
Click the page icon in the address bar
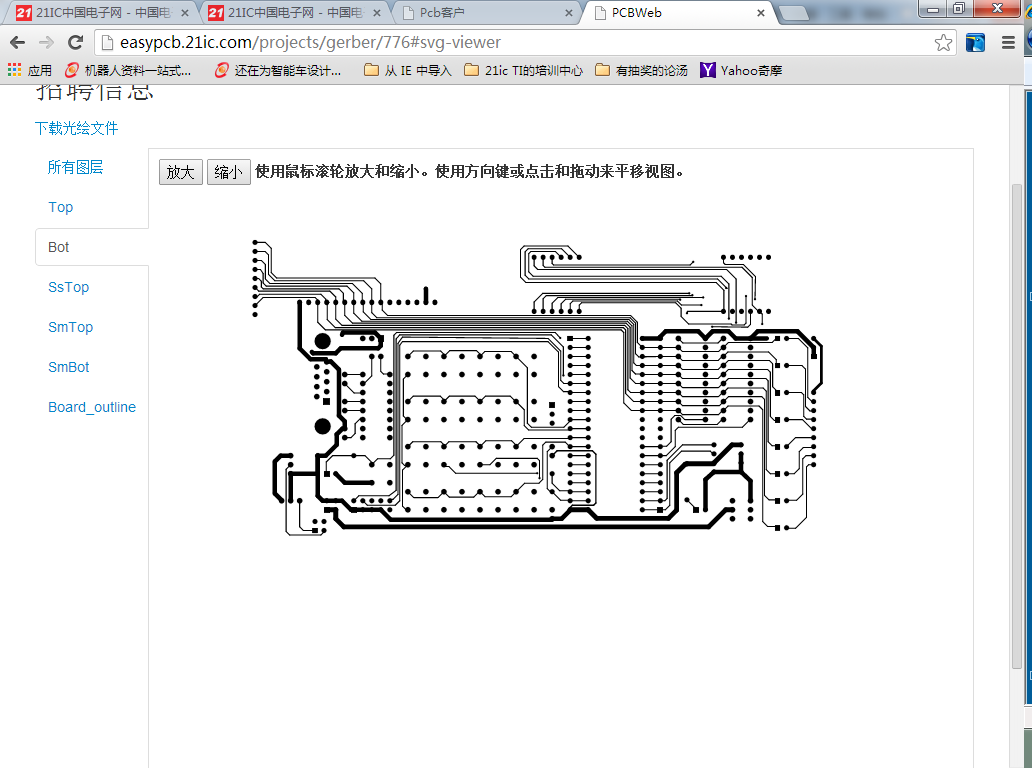107,43
